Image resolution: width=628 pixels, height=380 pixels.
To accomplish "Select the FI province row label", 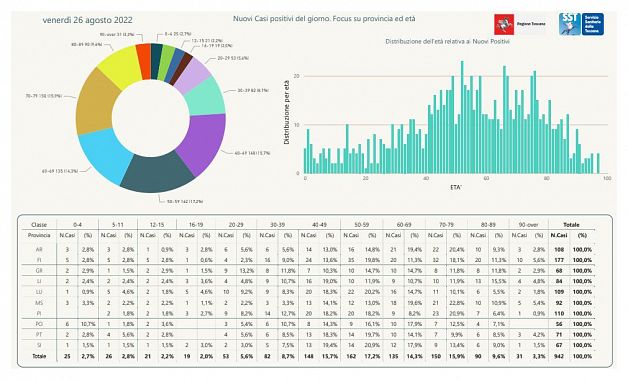I will [39, 260].
